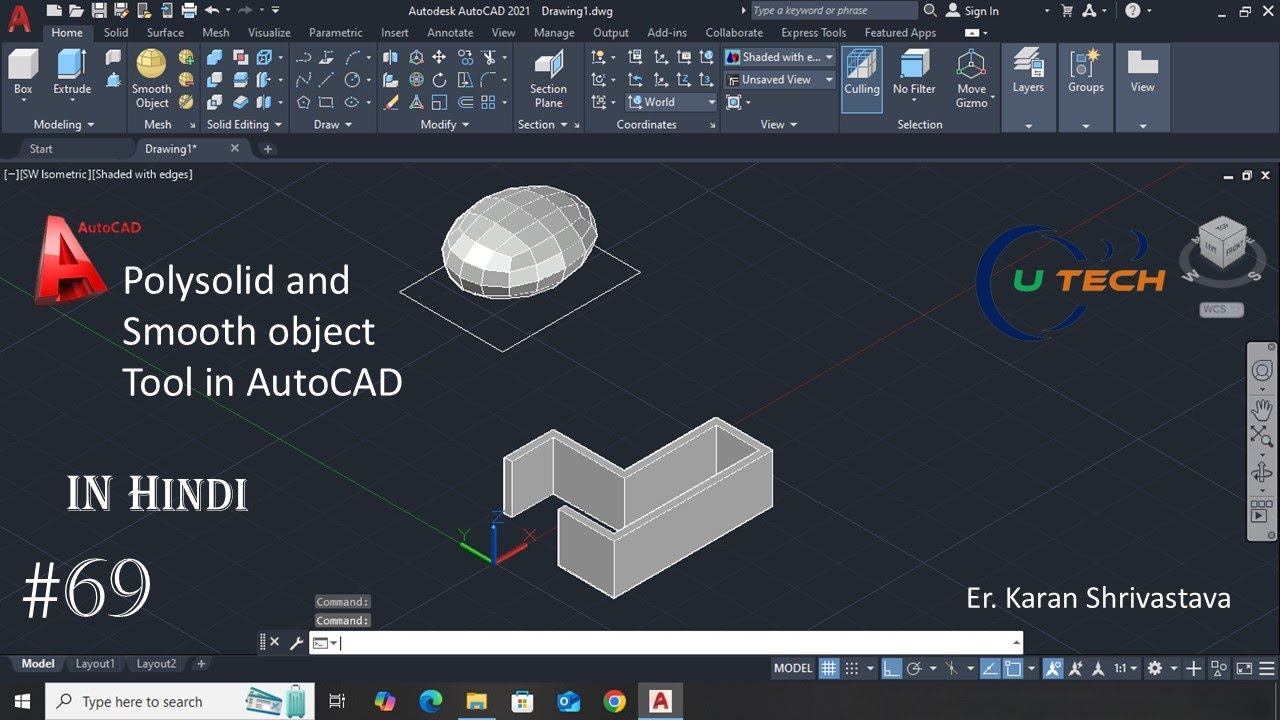The image size is (1280, 720).
Task: Click the Smooth Object mesh tool
Action: [152, 78]
